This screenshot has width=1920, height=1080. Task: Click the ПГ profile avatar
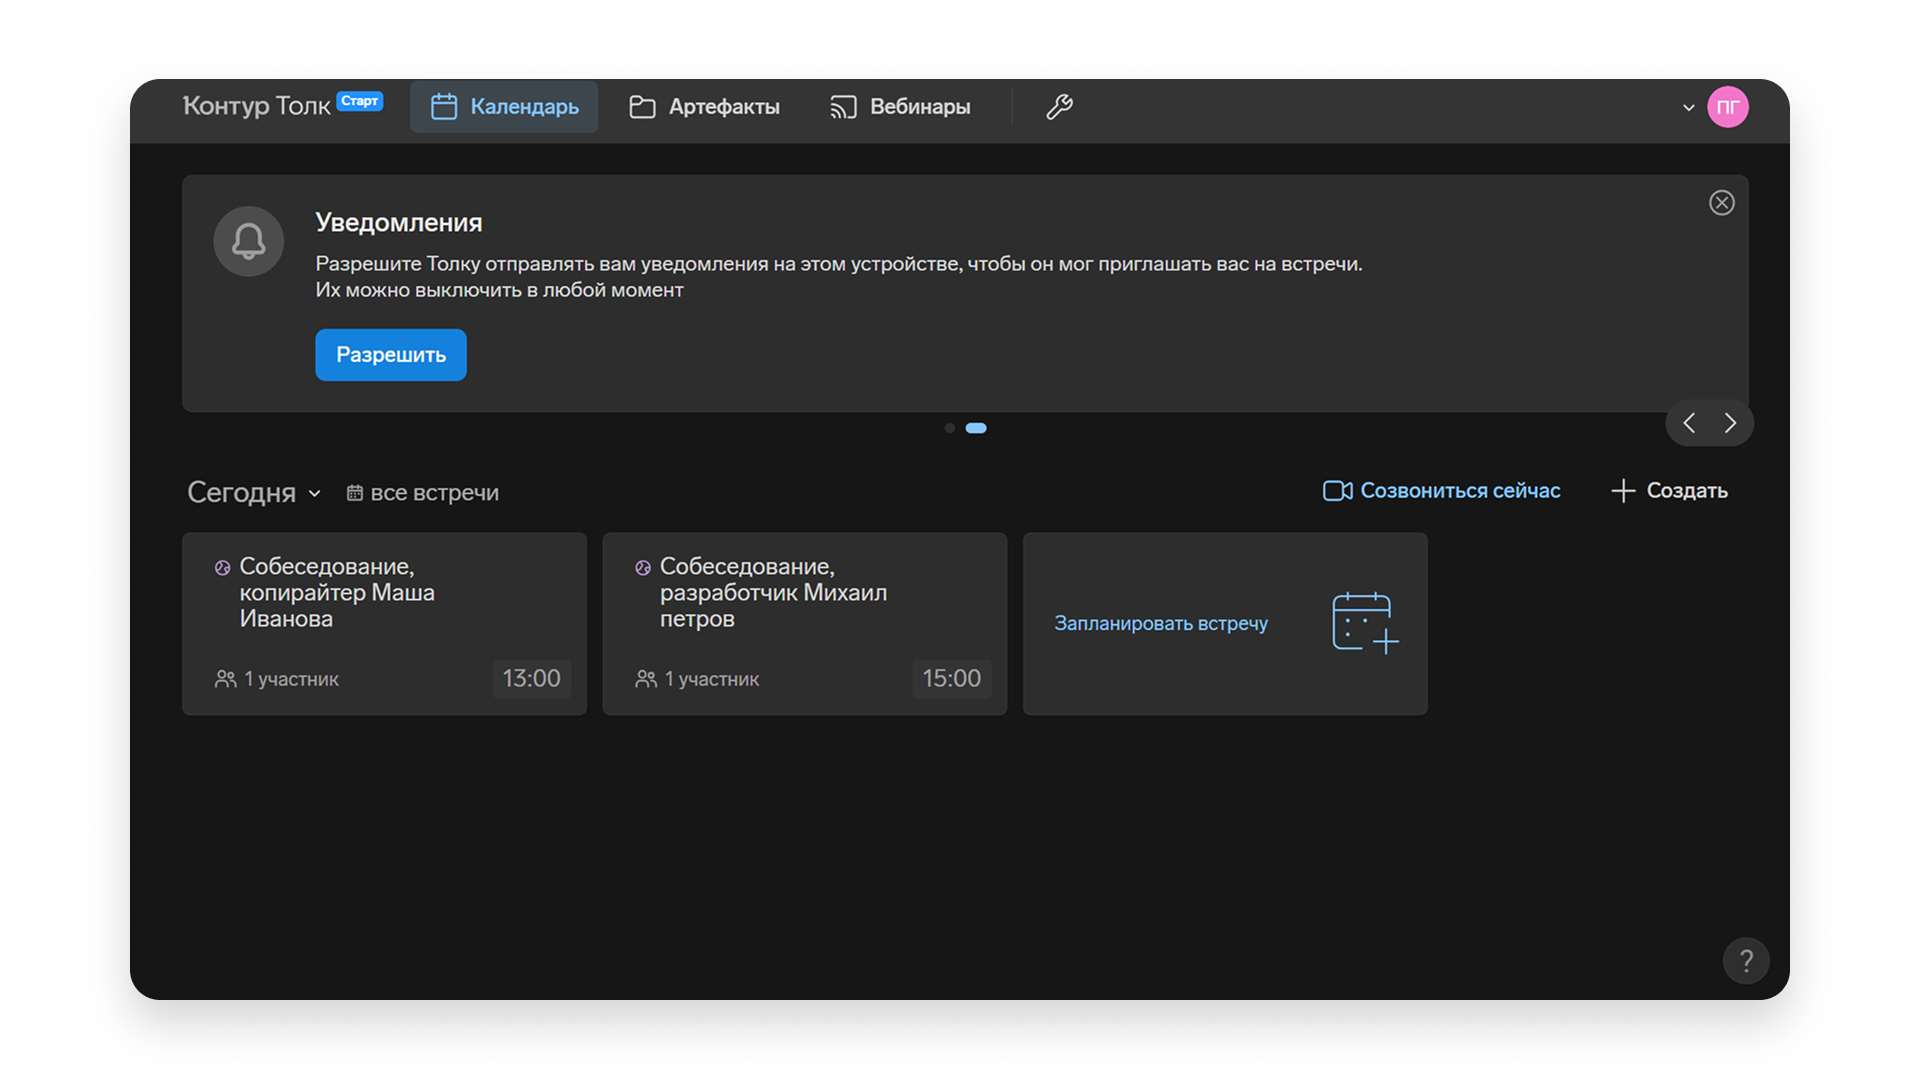click(x=1727, y=107)
